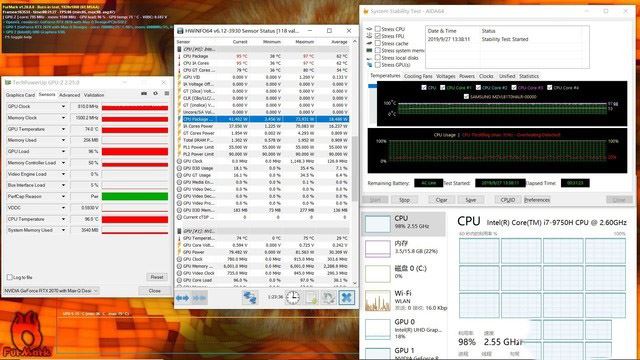Enable Stress cache checkbox

click(378, 43)
